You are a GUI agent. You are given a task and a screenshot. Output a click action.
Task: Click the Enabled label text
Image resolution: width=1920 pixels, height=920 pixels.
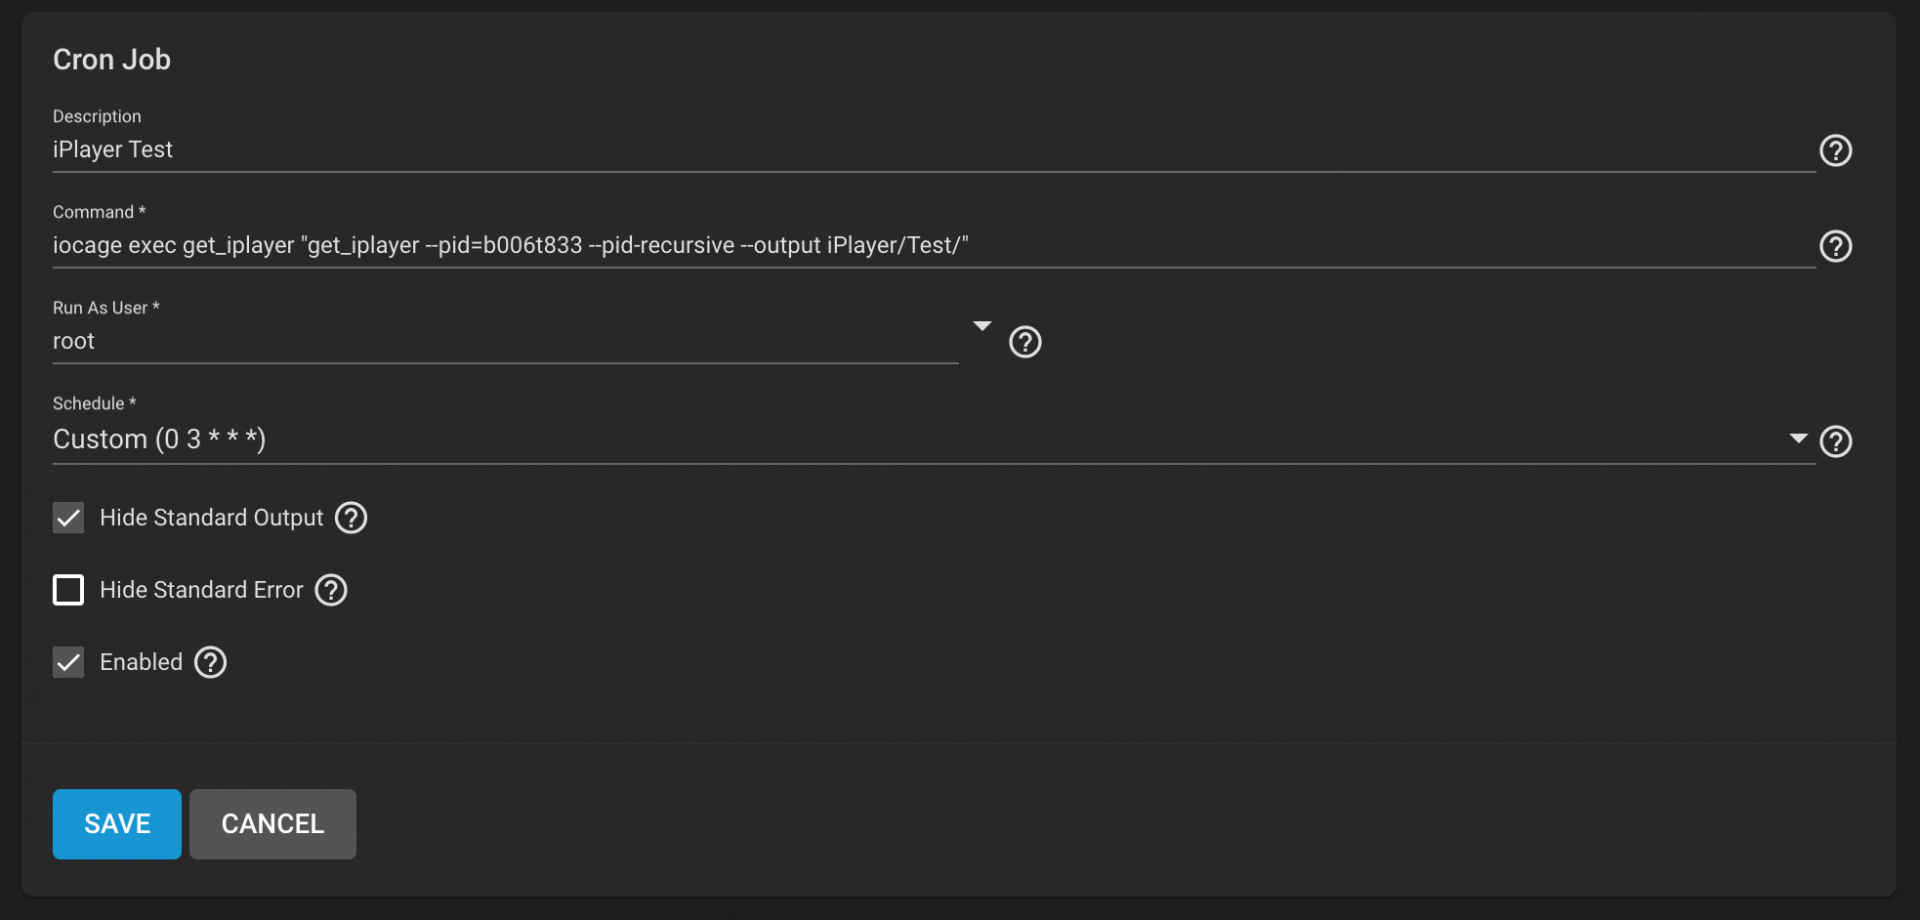click(x=141, y=662)
